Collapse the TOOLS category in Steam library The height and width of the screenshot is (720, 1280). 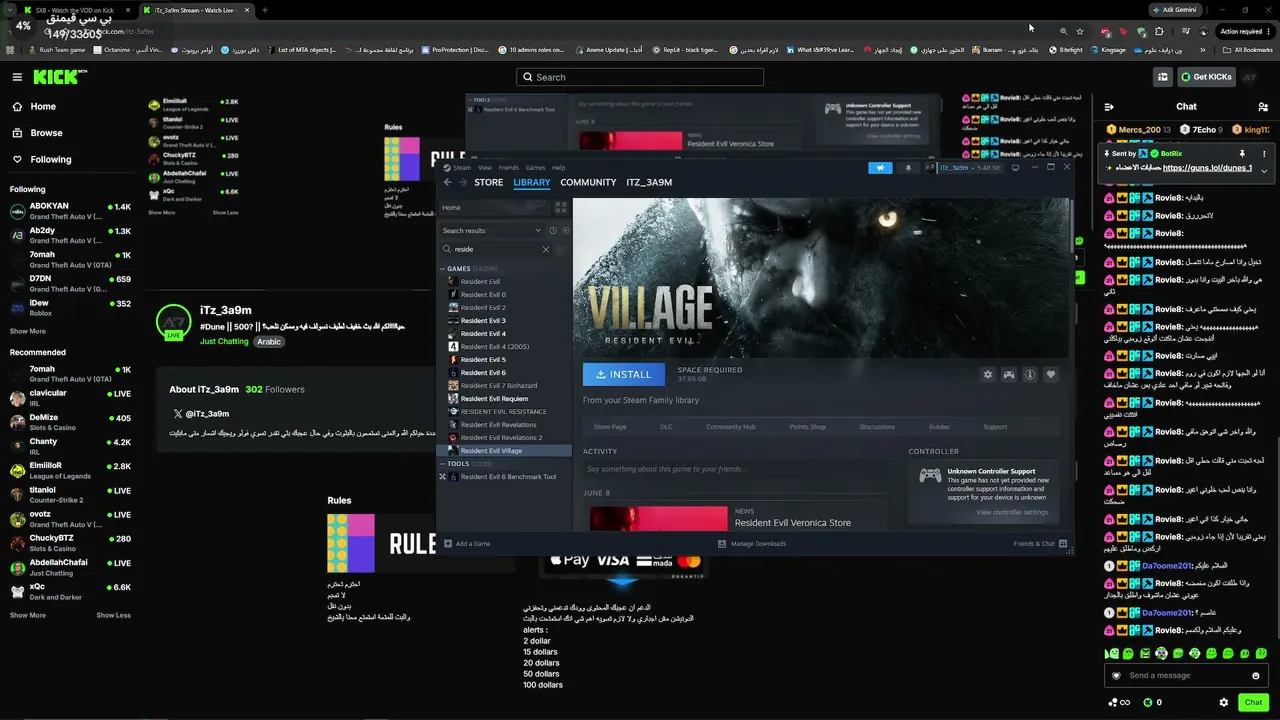(x=442, y=464)
